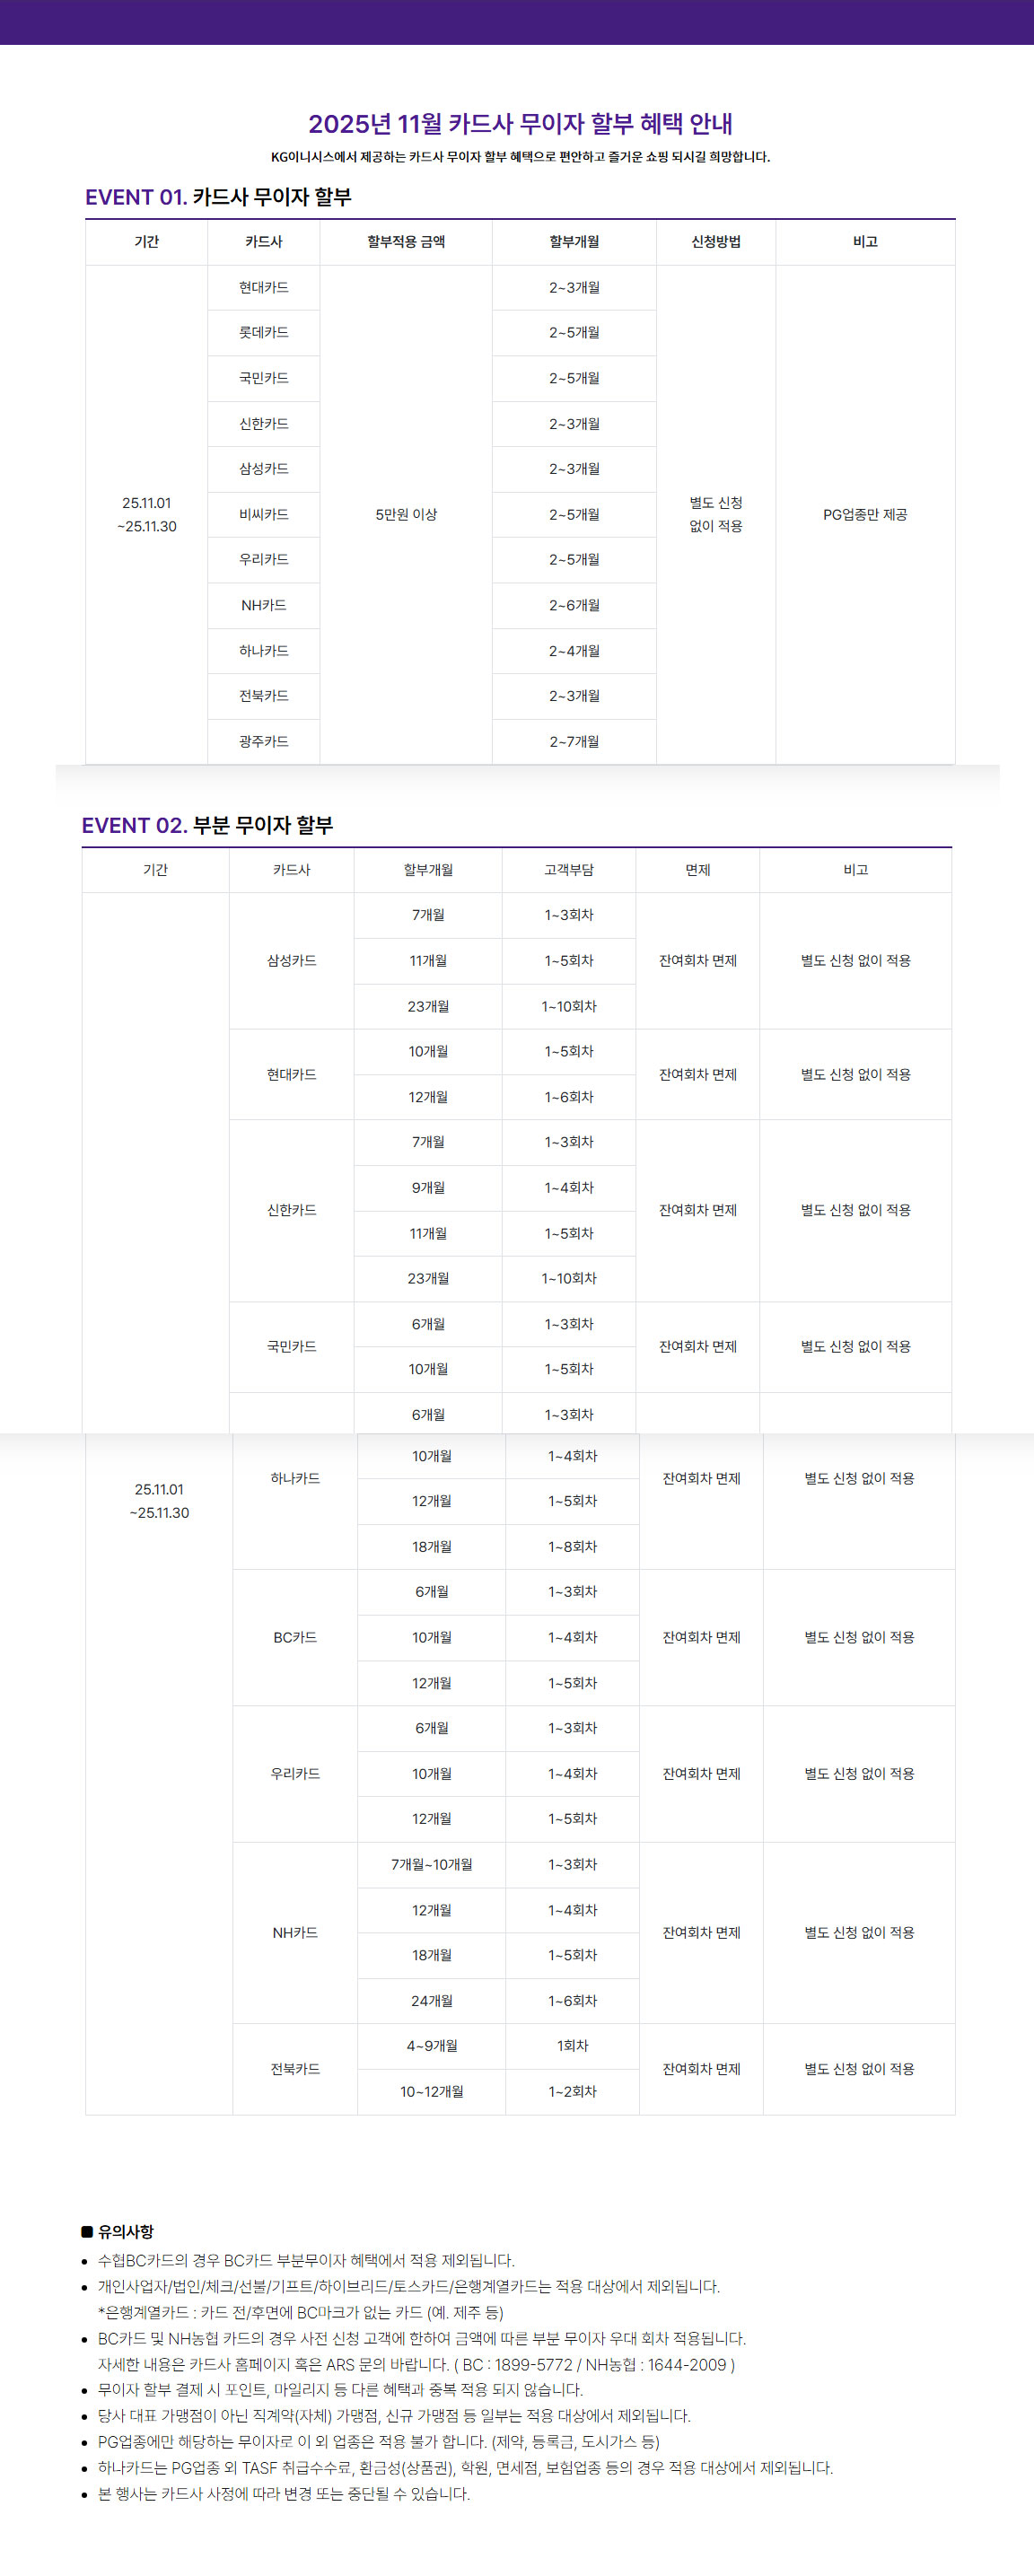Click the purple banner at page top
1034x2576 pixels.
[517, 22]
